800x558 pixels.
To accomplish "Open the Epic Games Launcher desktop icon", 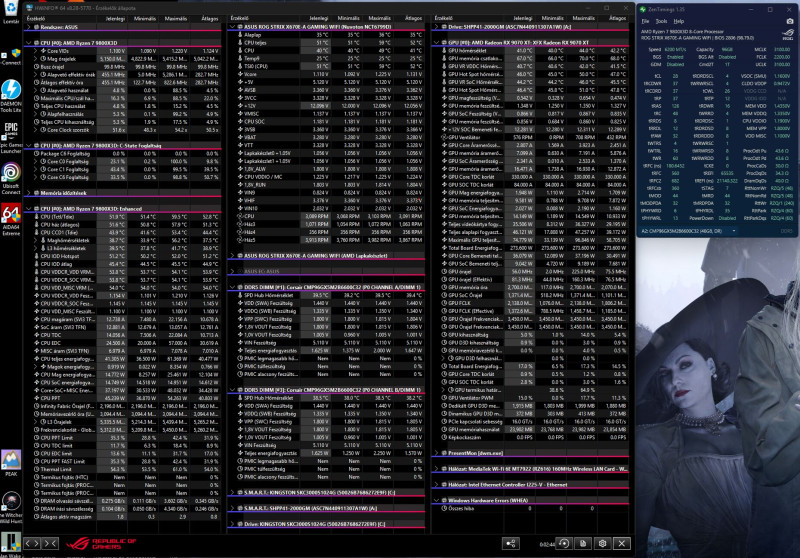I will [x=11, y=138].
